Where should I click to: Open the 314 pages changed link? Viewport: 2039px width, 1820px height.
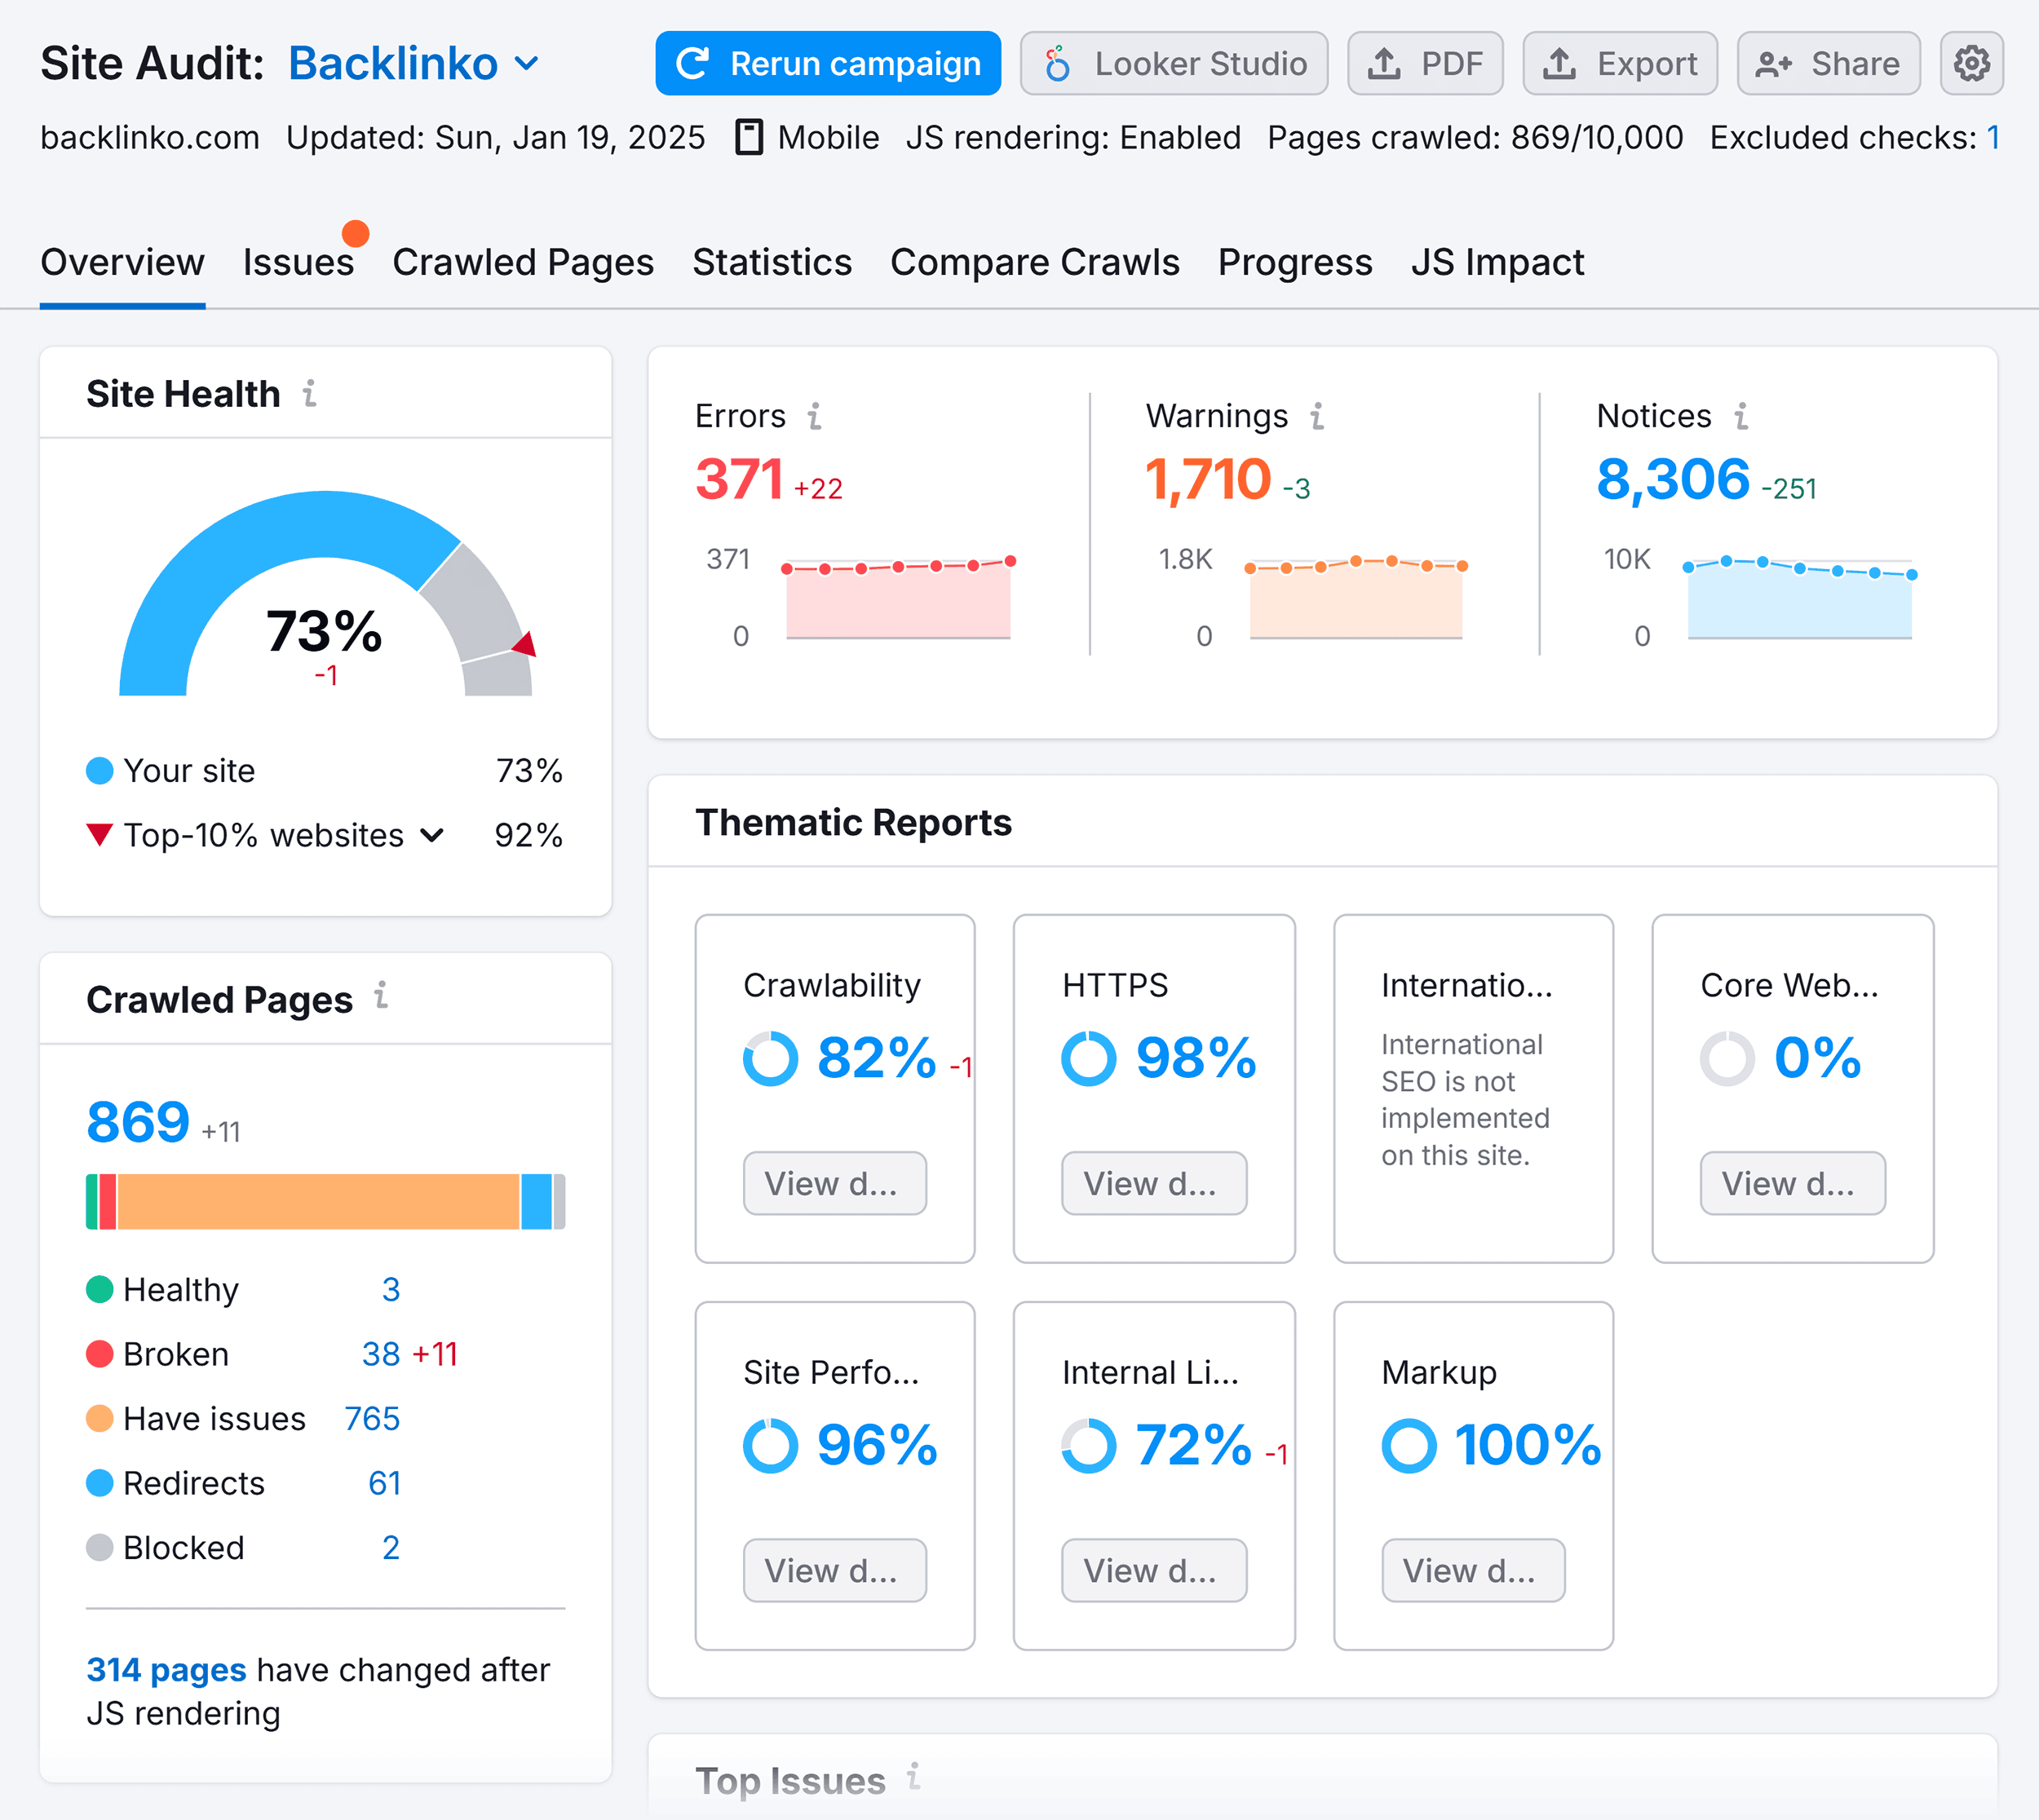[x=166, y=1669]
